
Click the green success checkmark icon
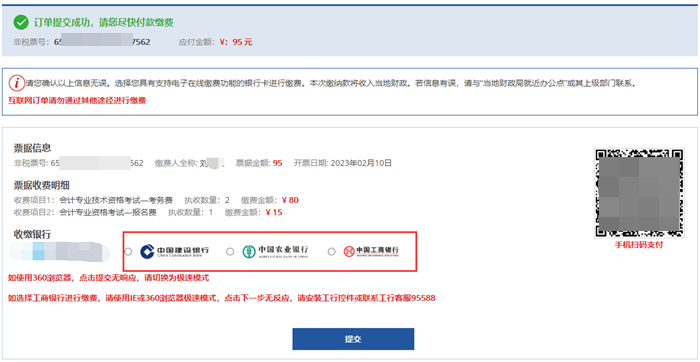21,22
